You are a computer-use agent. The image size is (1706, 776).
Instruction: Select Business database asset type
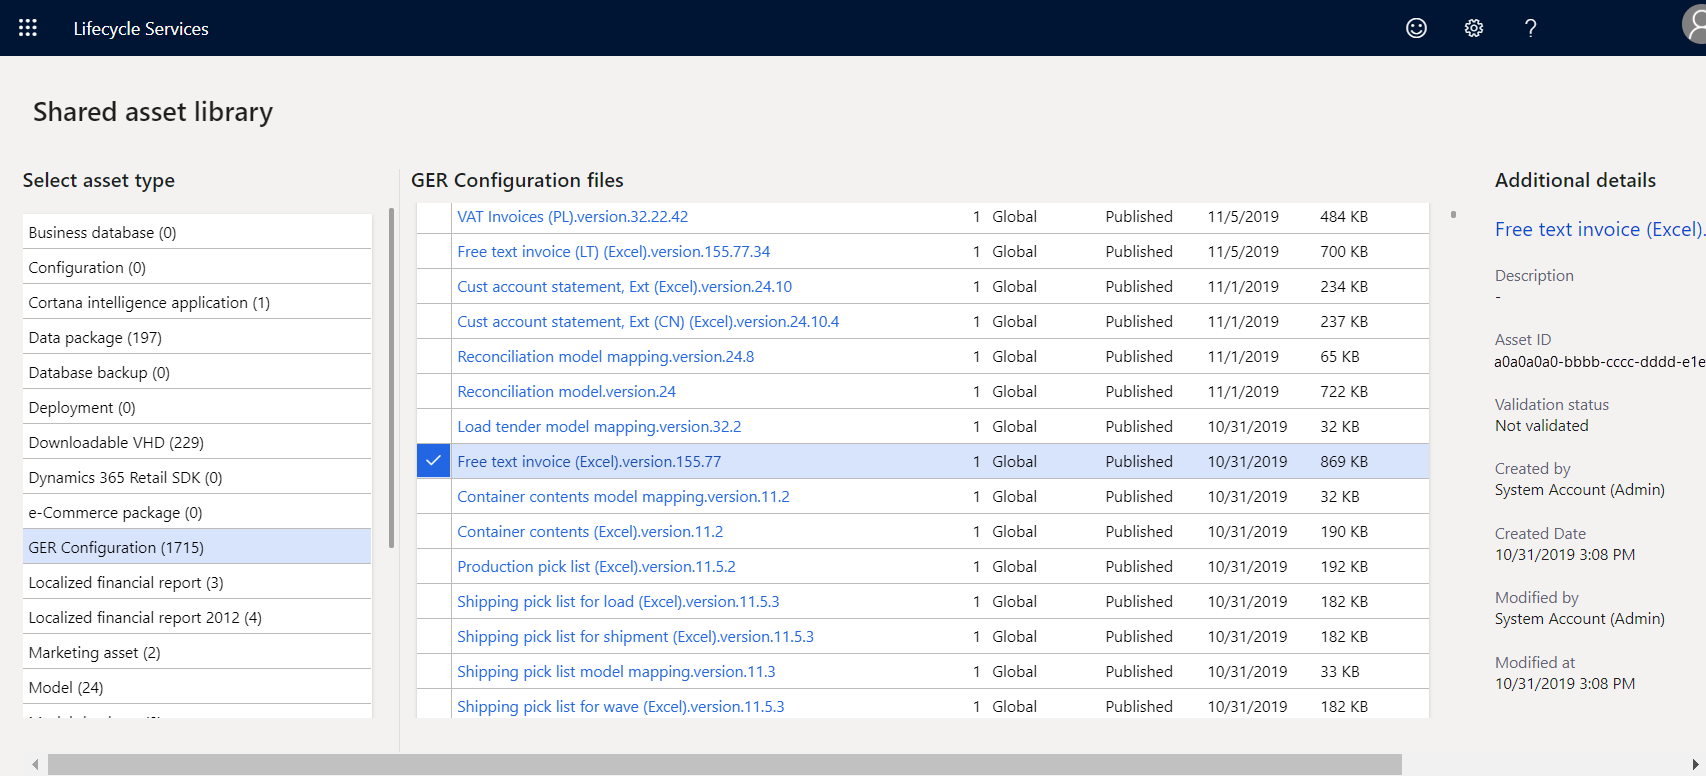coord(197,232)
